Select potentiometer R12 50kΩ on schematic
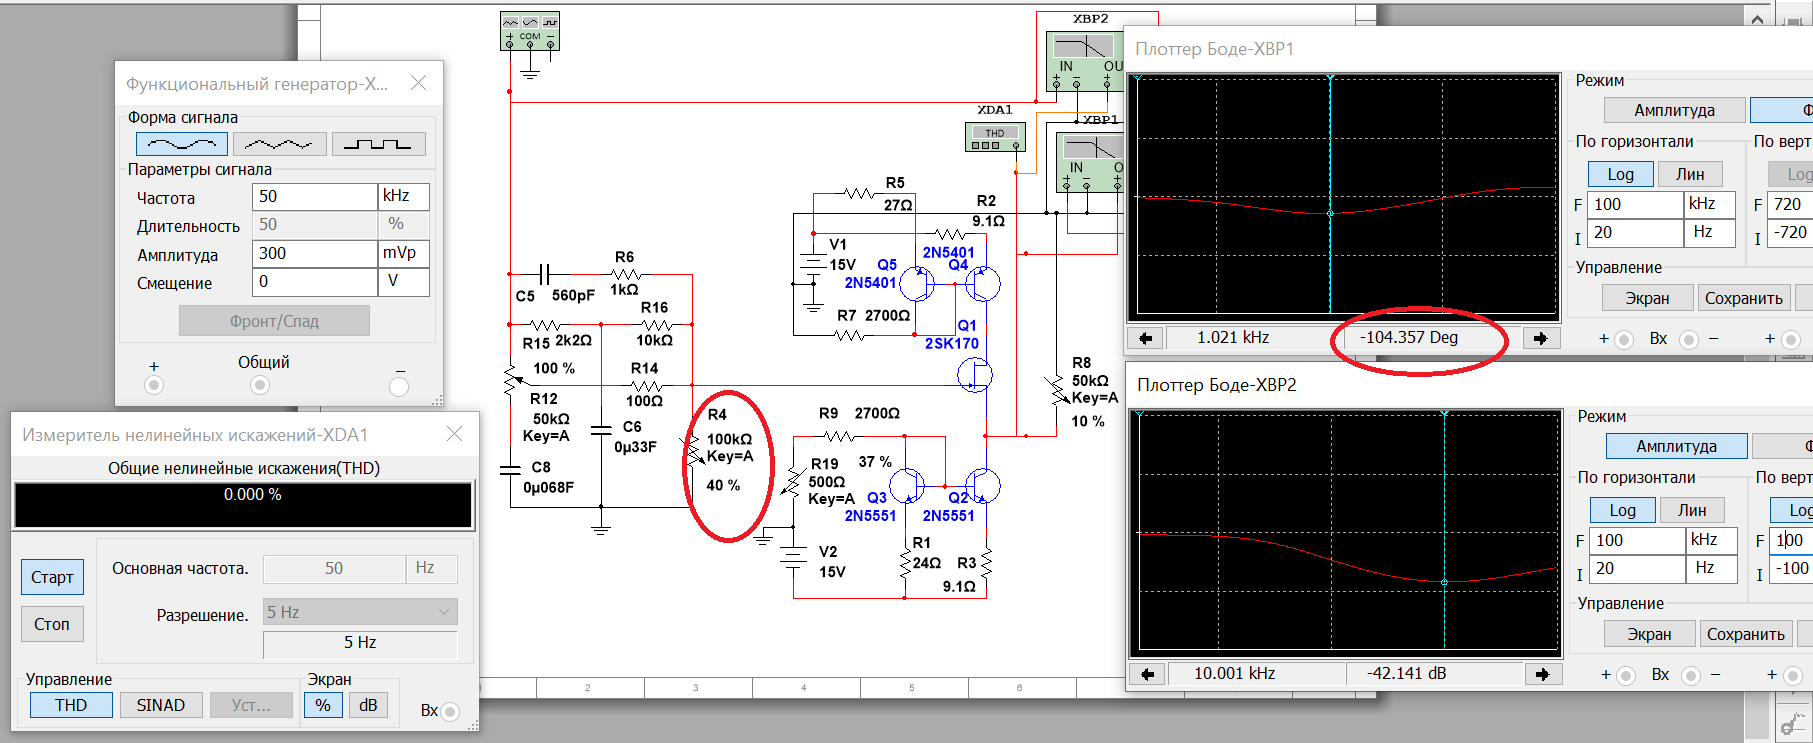This screenshot has height=743, width=1813. tap(511, 380)
